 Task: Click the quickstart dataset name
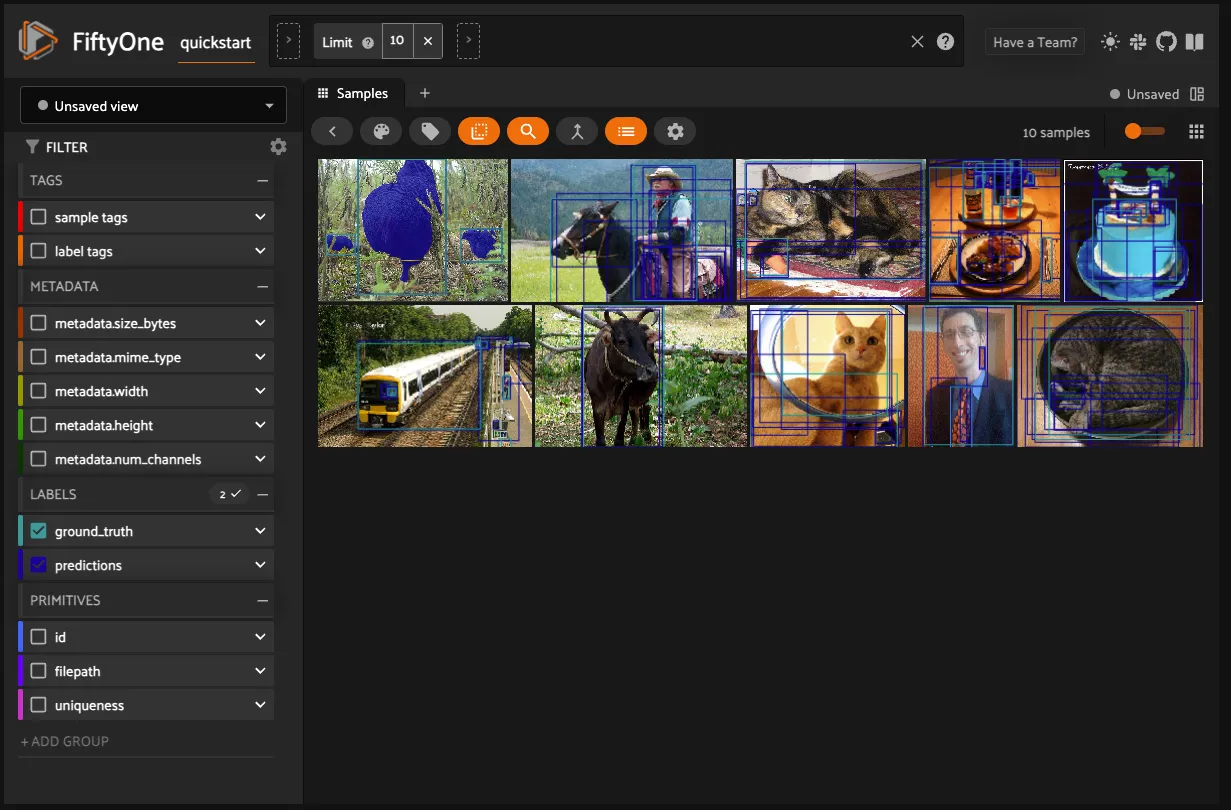[x=216, y=43]
